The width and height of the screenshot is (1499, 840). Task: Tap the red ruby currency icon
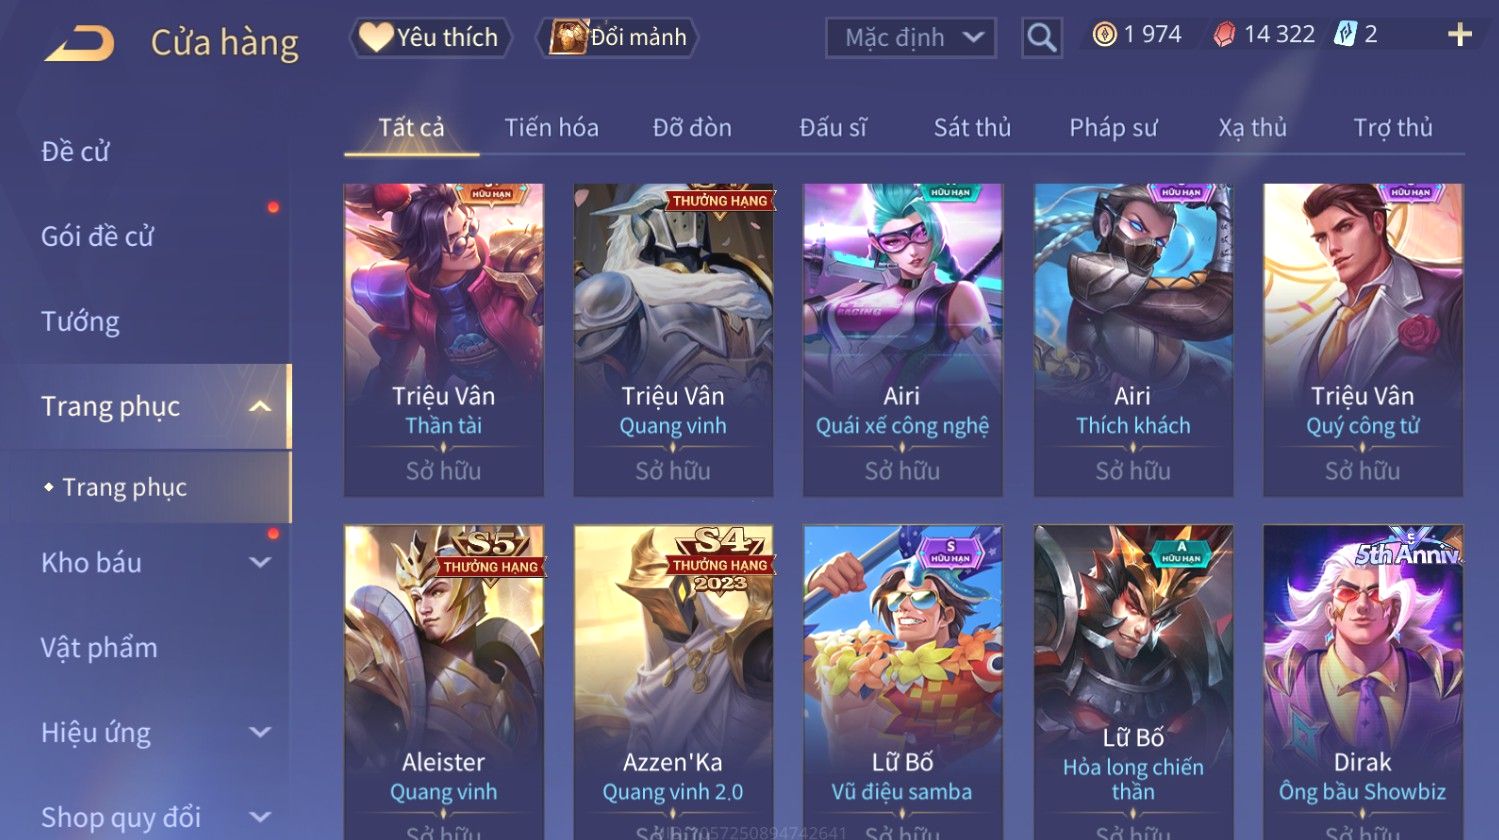(x=1224, y=35)
